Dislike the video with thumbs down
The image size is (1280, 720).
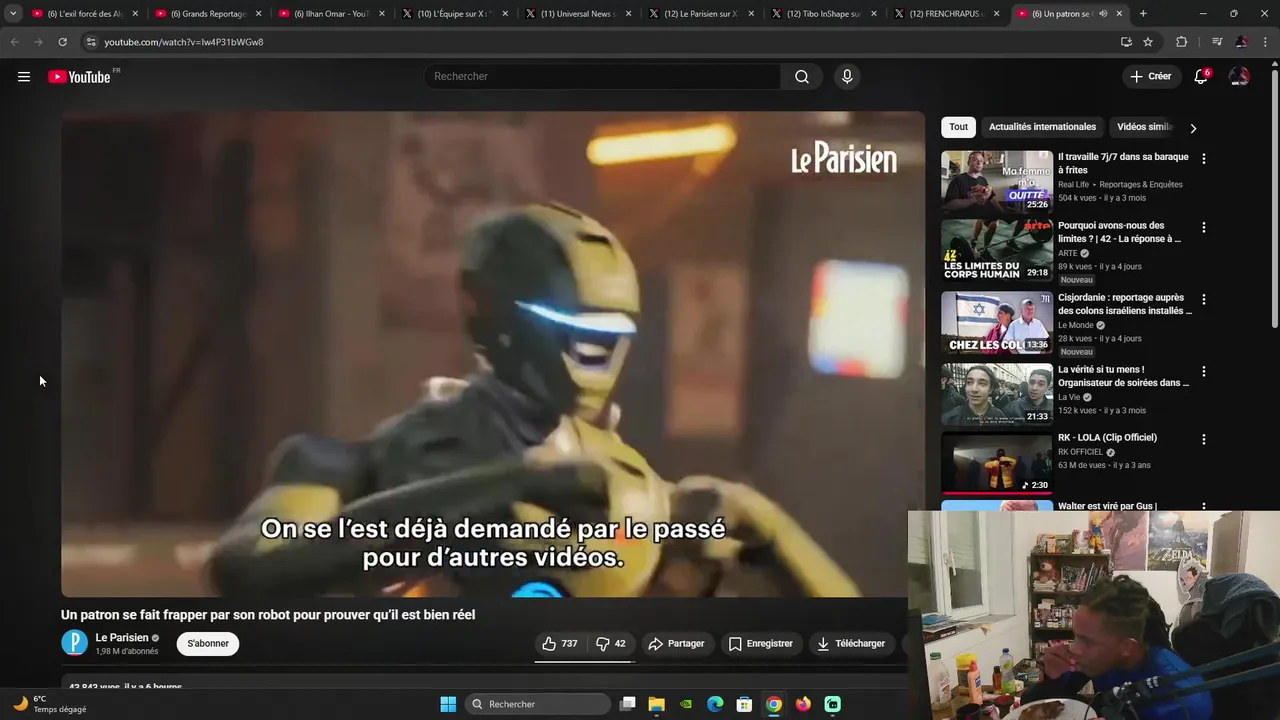coord(611,644)
